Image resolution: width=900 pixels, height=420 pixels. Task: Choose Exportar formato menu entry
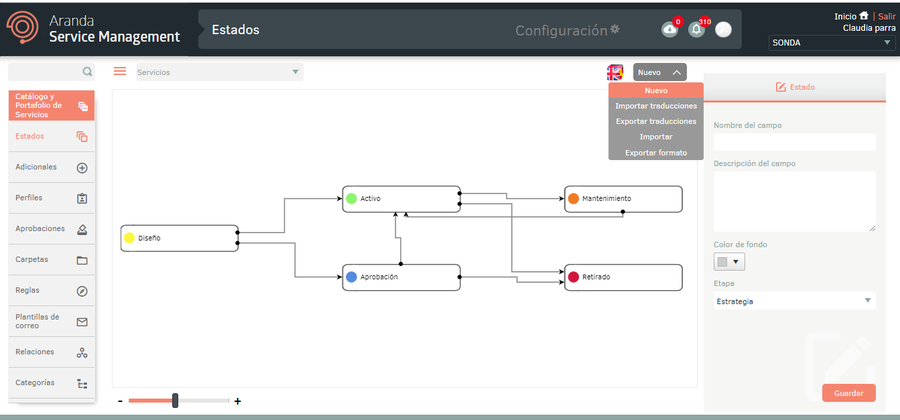(655, 153)
